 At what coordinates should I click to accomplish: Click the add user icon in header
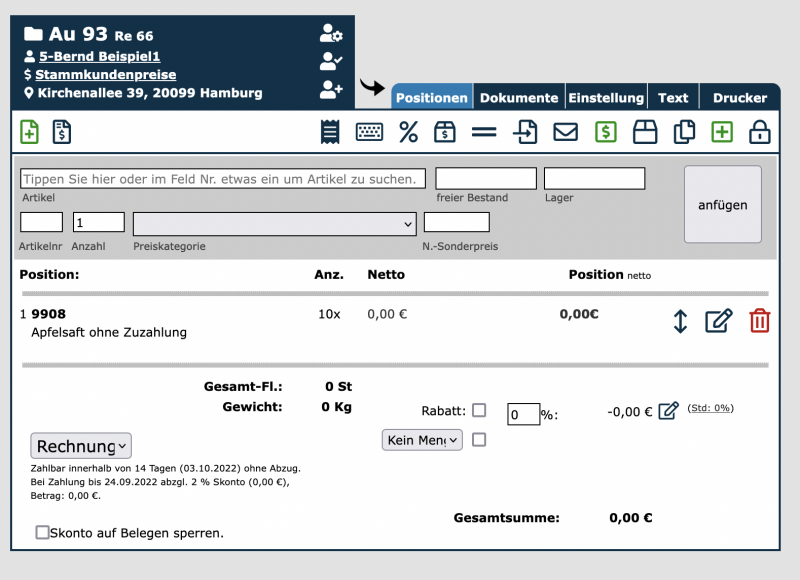coord(331,90)
